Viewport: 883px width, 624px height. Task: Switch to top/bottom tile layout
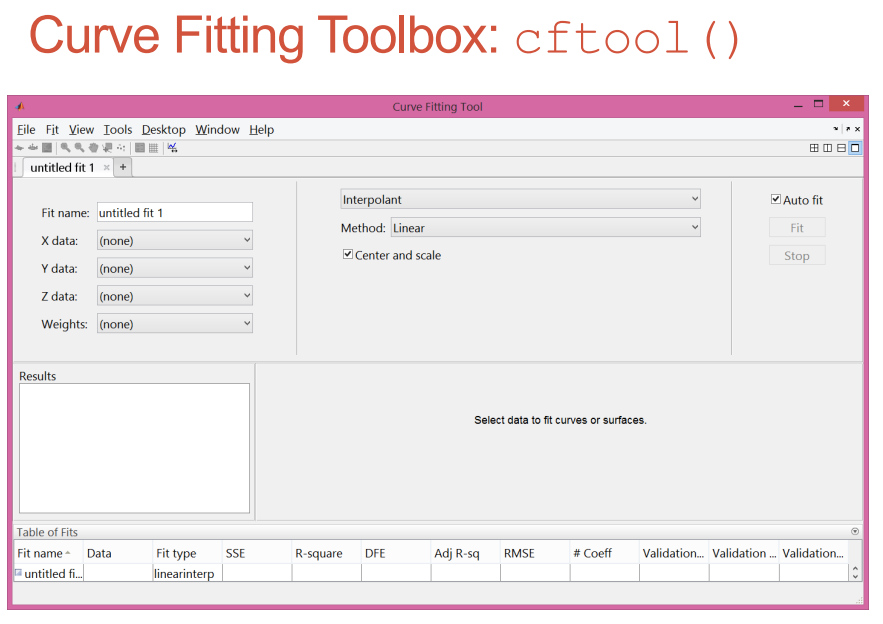(x=841, y=148)
